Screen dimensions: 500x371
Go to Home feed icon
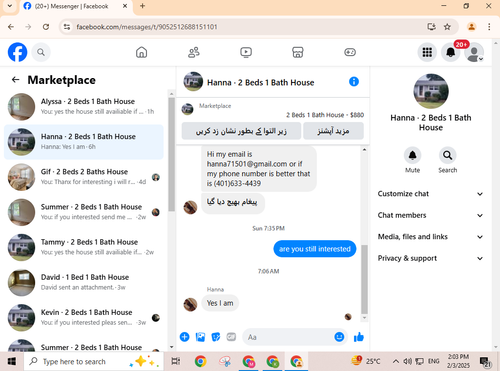pyautogui.click(x=141, y=52)
